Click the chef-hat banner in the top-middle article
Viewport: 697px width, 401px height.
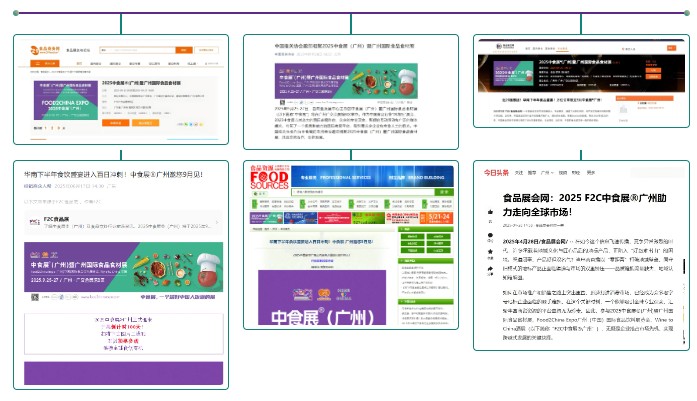point(346,81)
